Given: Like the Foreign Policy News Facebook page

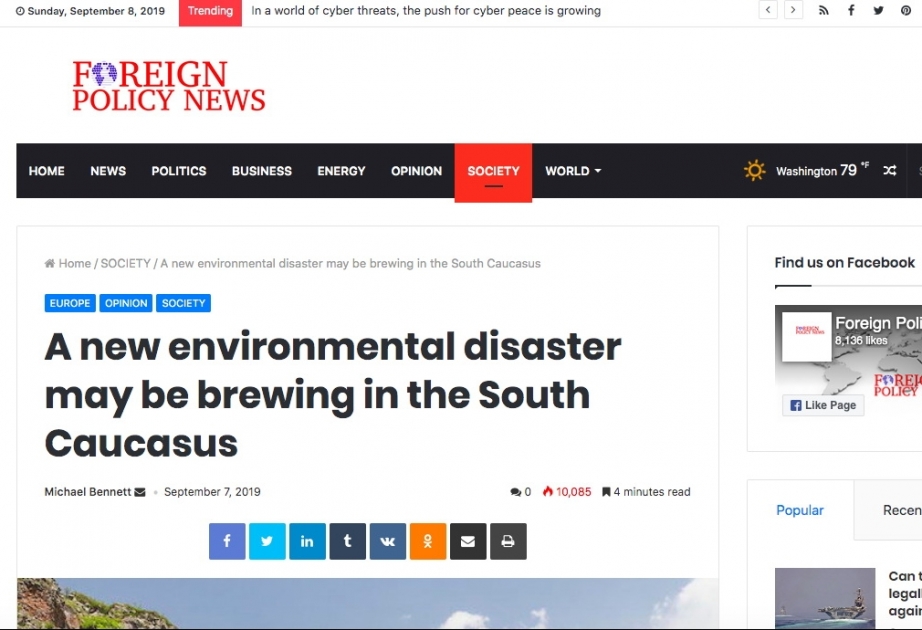Looking at the screenshot, I should [x=822, y=405].
